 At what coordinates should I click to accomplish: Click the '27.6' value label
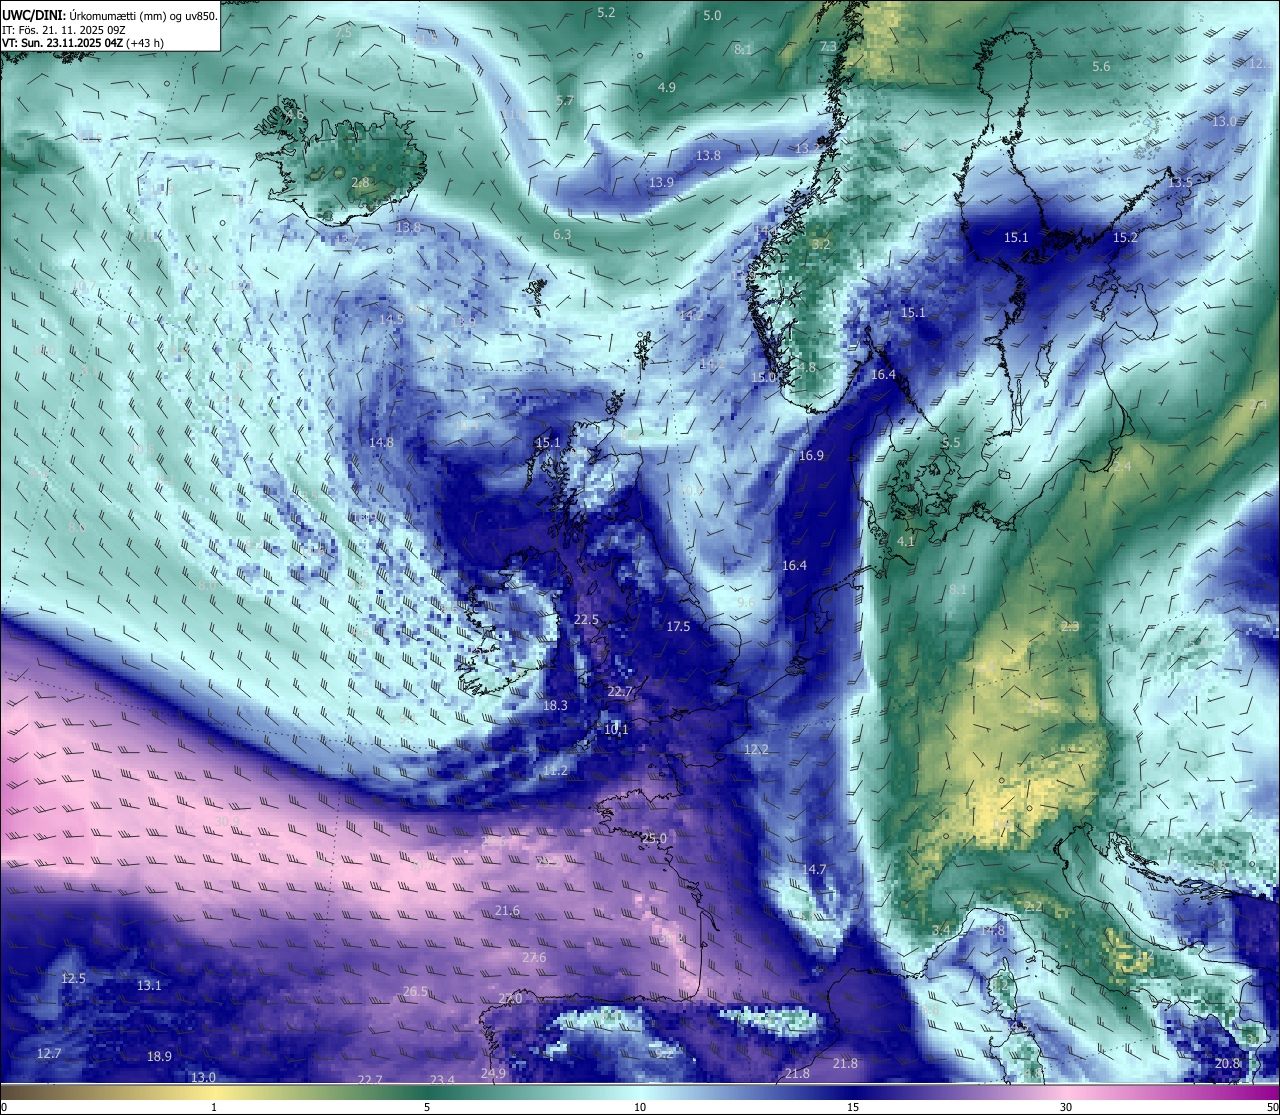(534, 957)
